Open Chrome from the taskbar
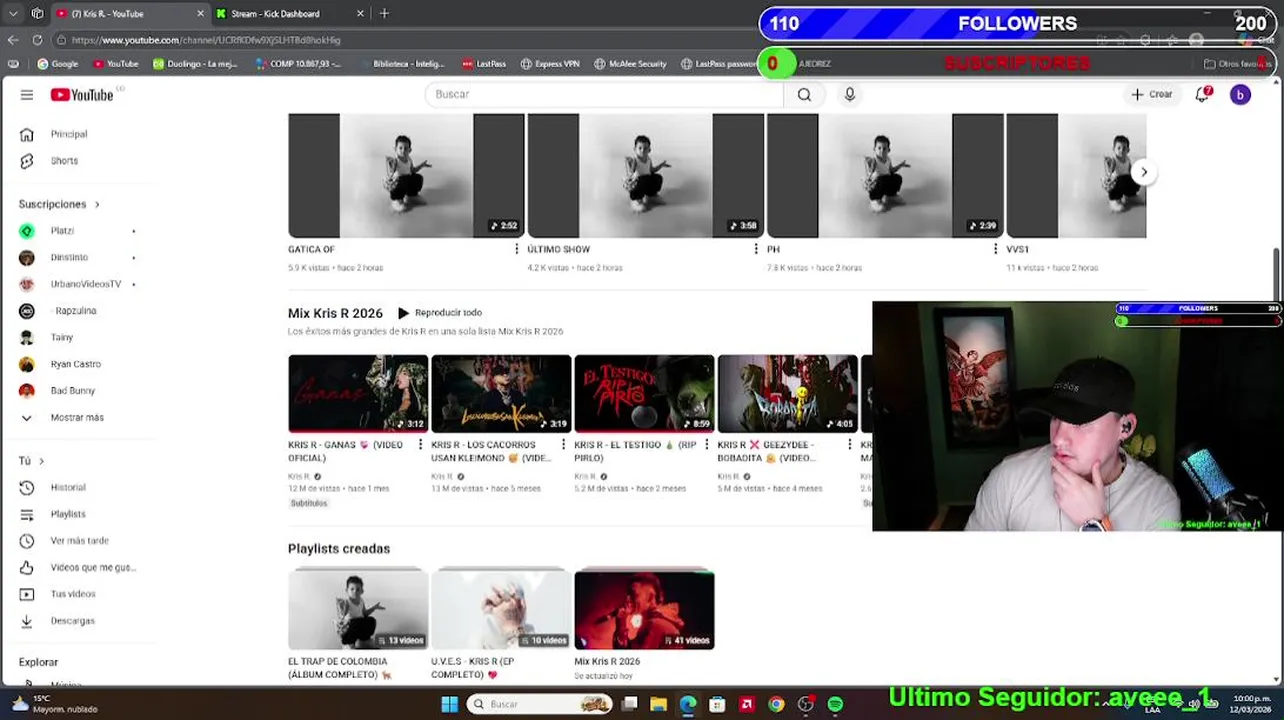1284x720 pixels. click(776, 705)
